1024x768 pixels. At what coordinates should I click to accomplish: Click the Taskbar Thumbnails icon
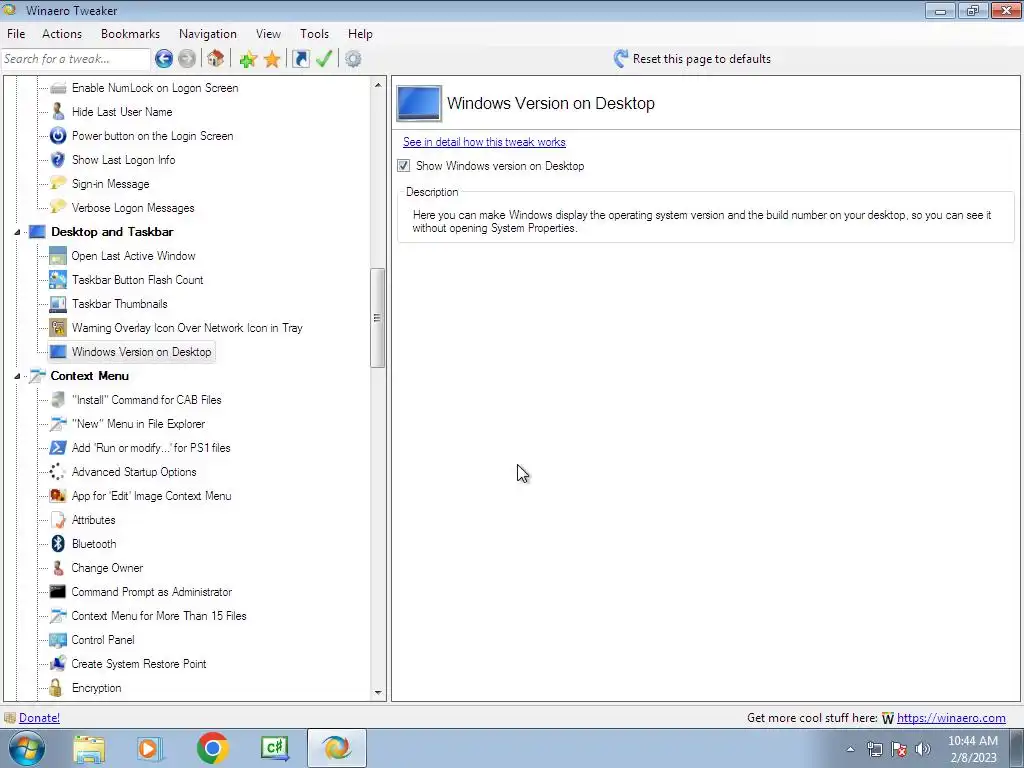click(58, 304)
